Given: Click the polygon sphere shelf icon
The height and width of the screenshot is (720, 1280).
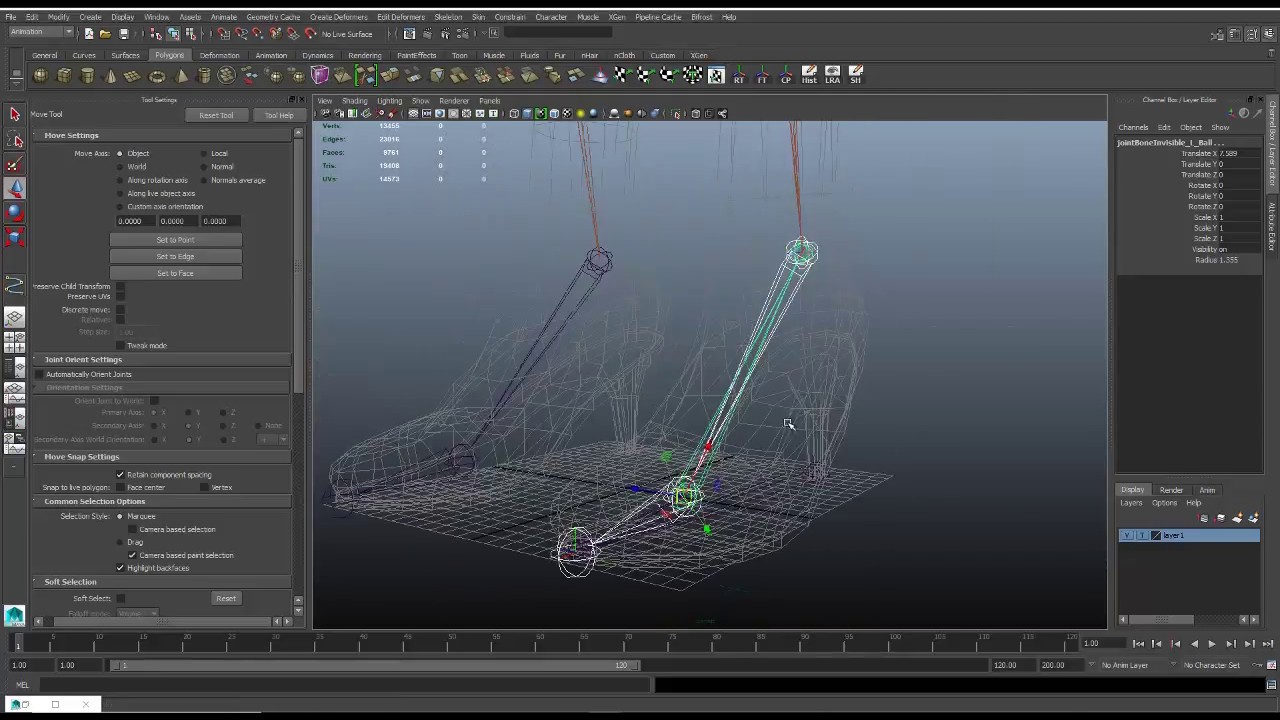Looking at the screenshot, I should pos(40,76).
